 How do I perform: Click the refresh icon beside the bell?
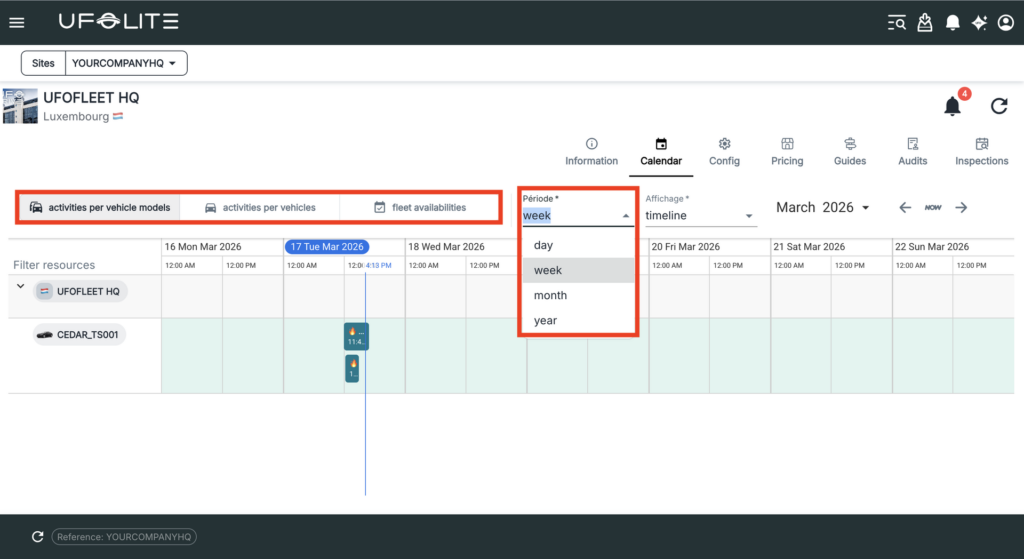(x=998, y=106)
